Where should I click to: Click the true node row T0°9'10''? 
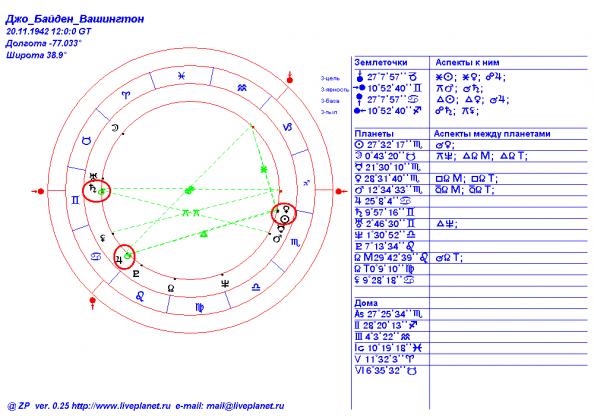[x=470, y=269]
